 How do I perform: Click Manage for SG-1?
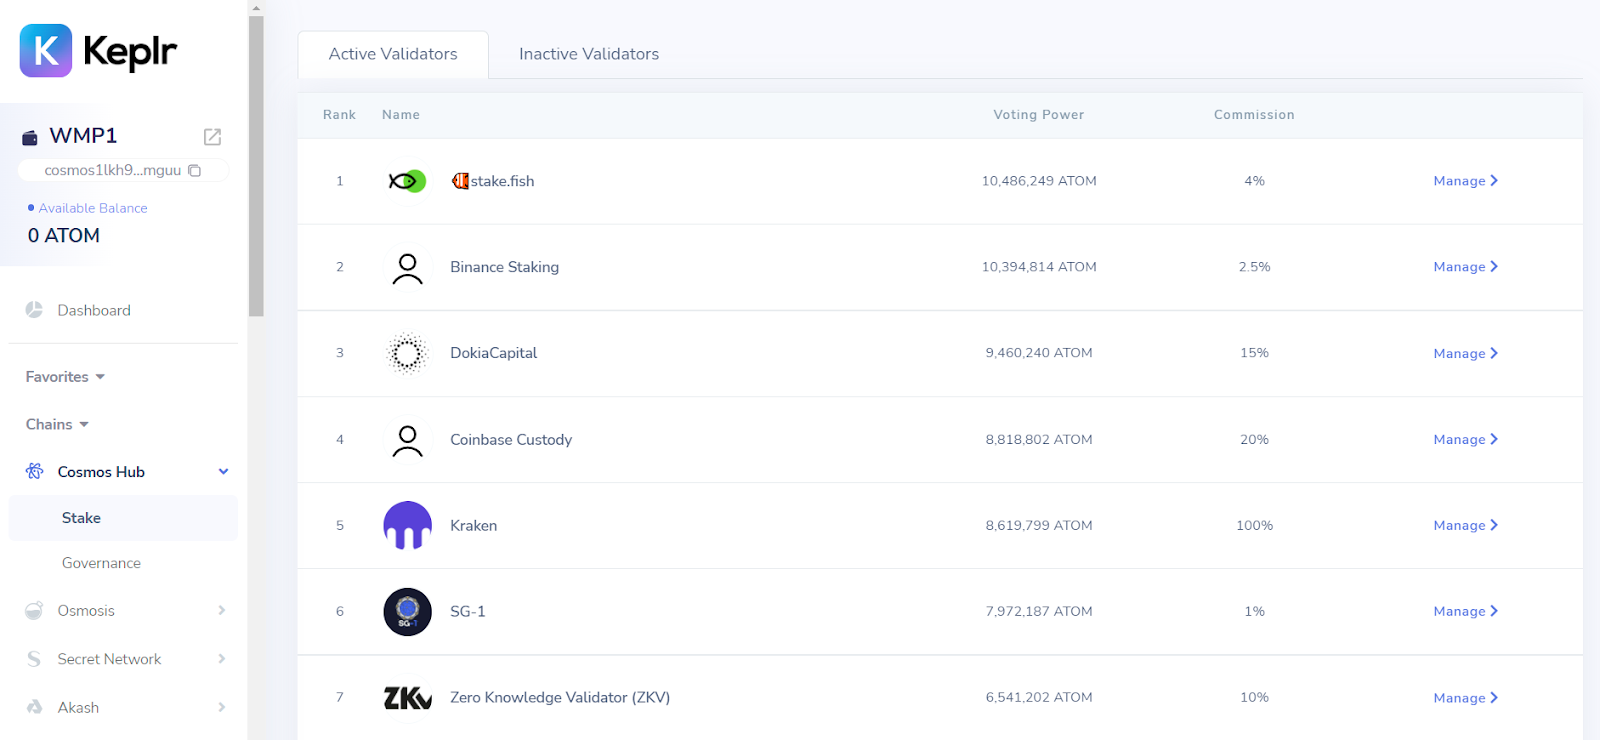coord(1465,612)
